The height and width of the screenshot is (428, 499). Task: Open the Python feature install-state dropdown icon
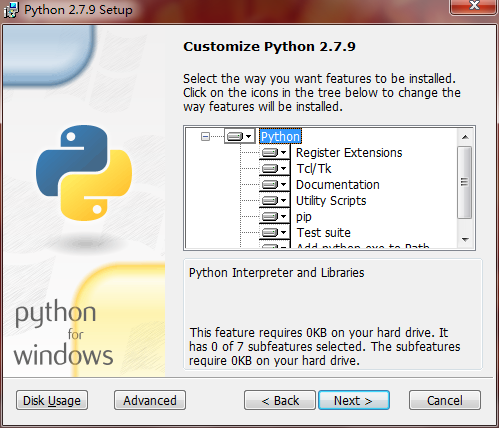point(240,136)
